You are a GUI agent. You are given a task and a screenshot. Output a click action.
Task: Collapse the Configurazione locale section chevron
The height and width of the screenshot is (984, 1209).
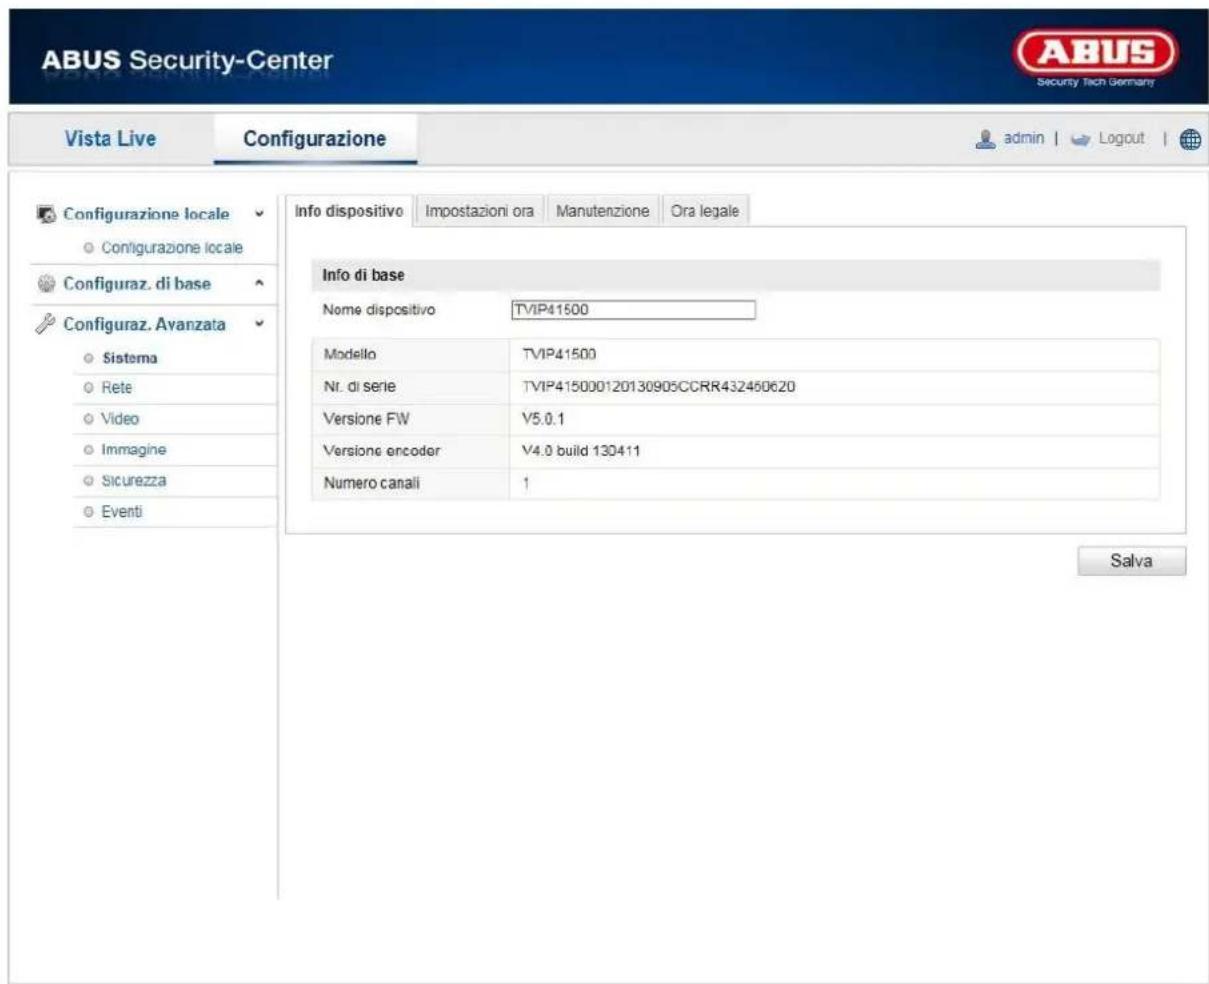pos(260,214)
